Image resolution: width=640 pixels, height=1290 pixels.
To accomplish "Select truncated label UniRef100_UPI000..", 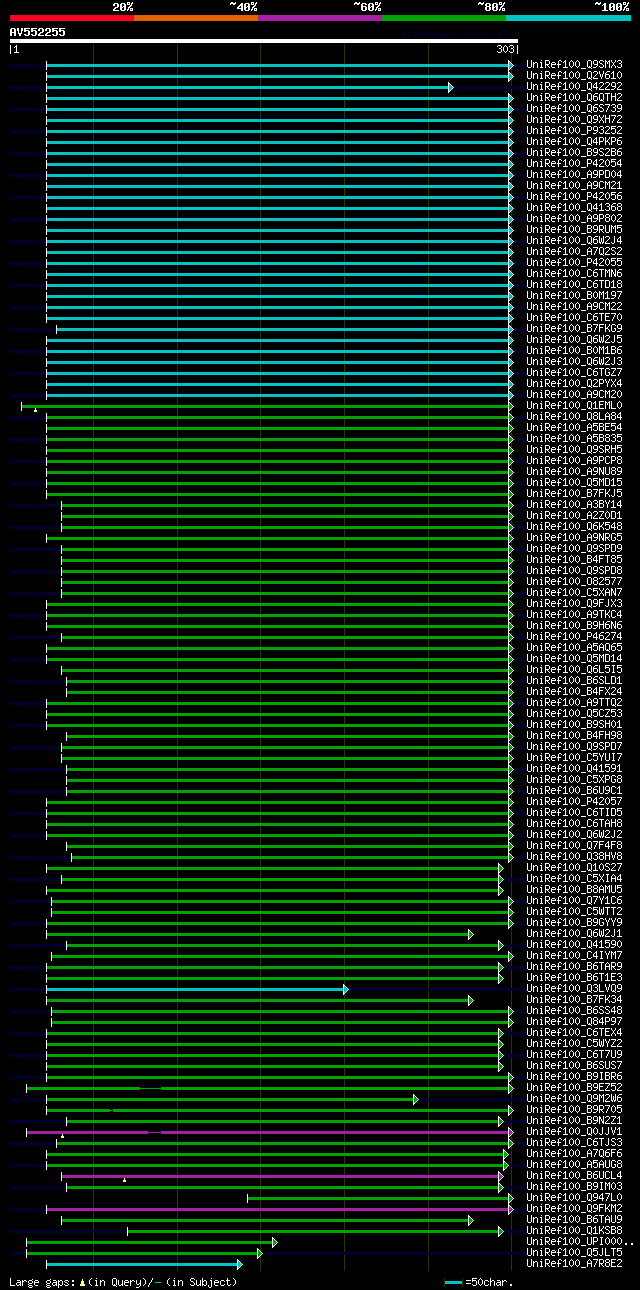I will 580,1242.
